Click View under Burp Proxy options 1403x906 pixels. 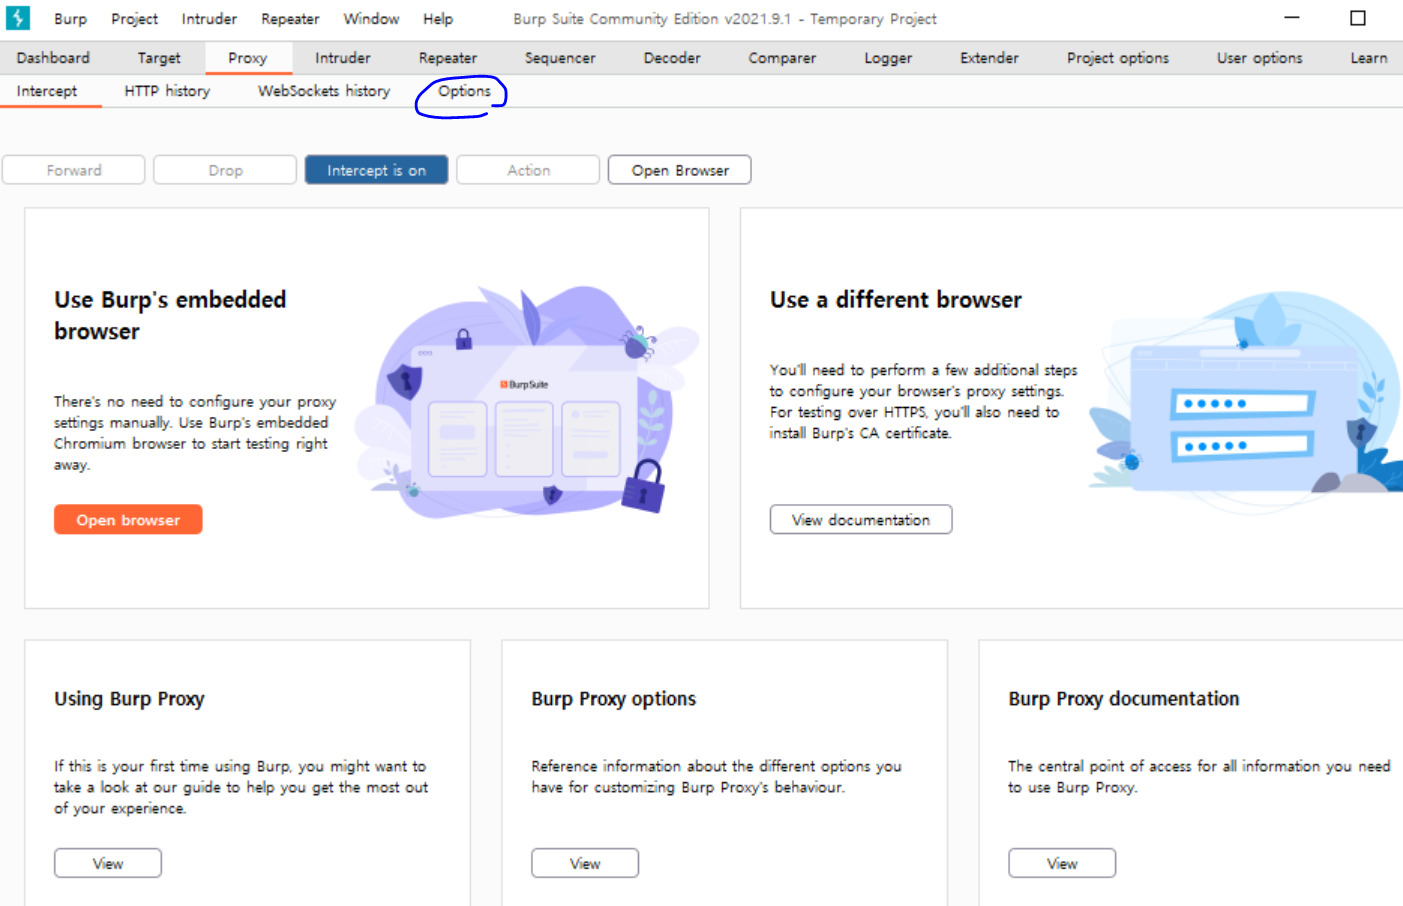click(x=585, y=863)
